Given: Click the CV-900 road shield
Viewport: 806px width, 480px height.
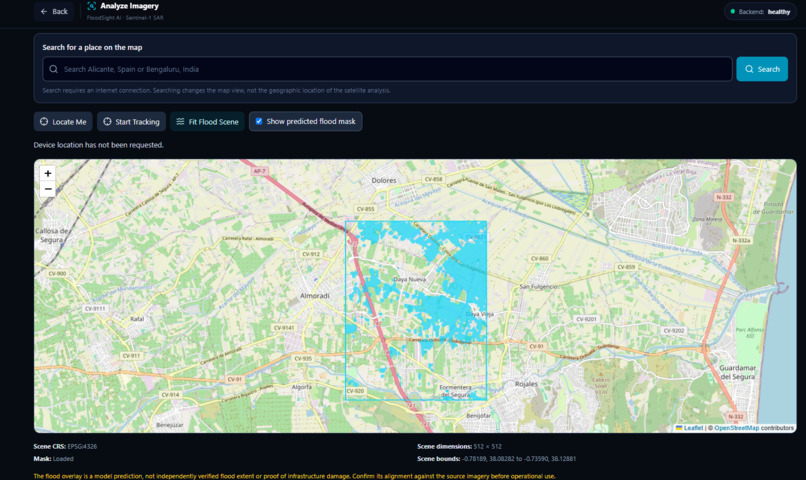Looking at the screenshot, I should pyautogui.click(x=57, y=273).
